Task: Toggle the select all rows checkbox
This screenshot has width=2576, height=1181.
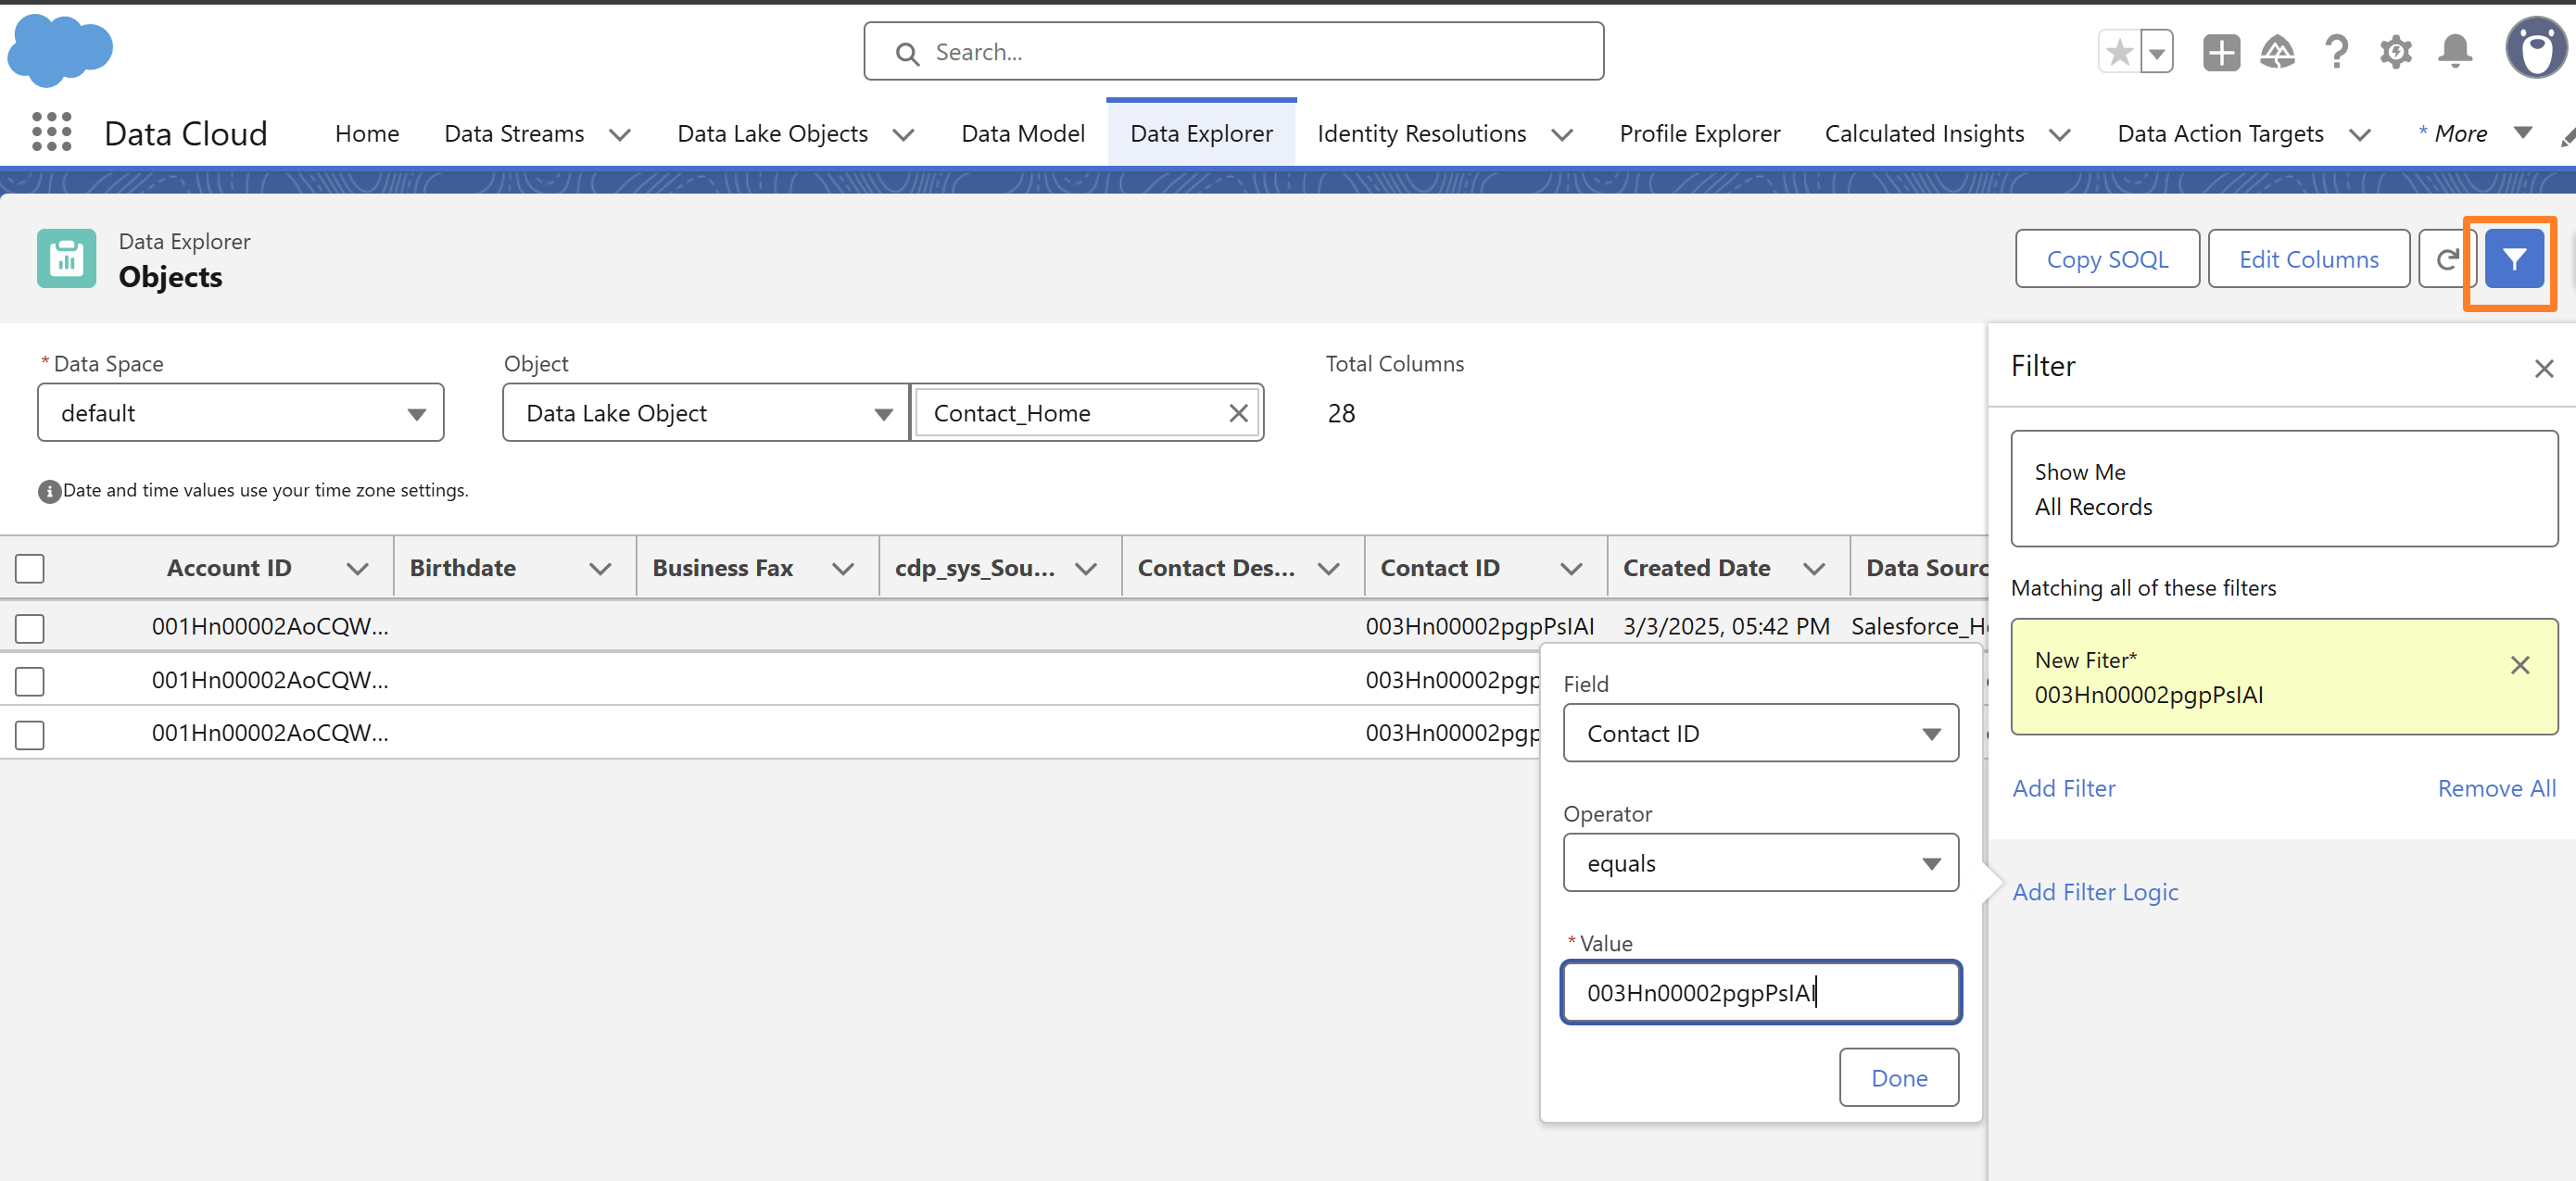Action: pyautogui.click(x=30, y=568)
